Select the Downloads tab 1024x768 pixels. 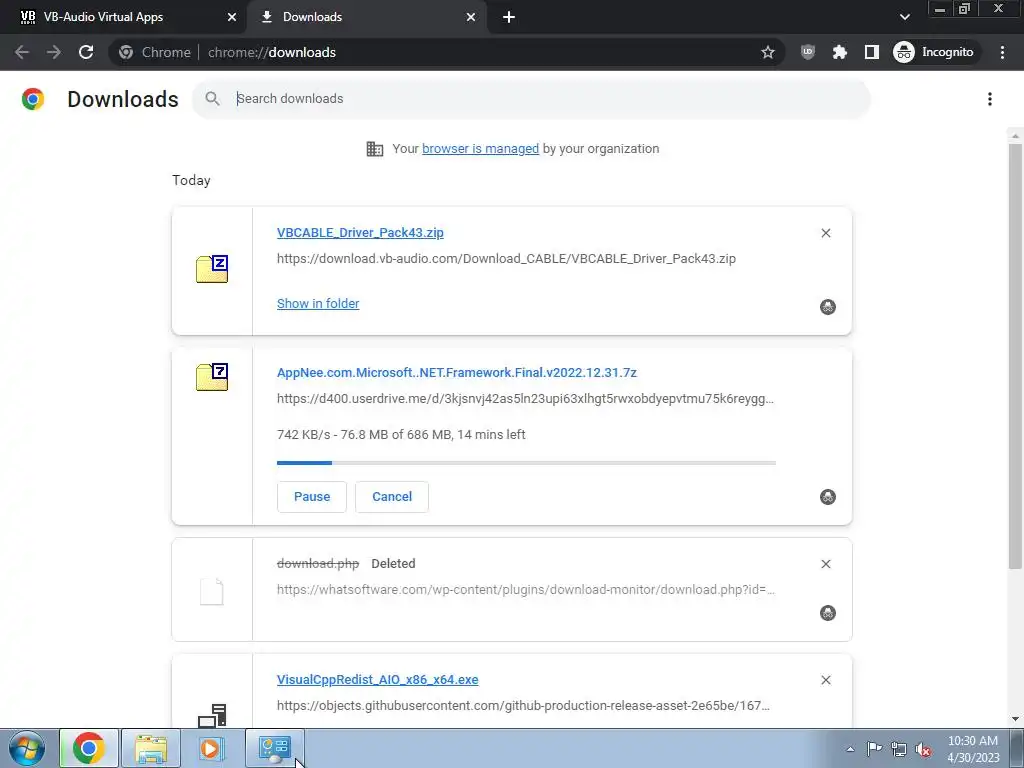[x=366, y=17]
